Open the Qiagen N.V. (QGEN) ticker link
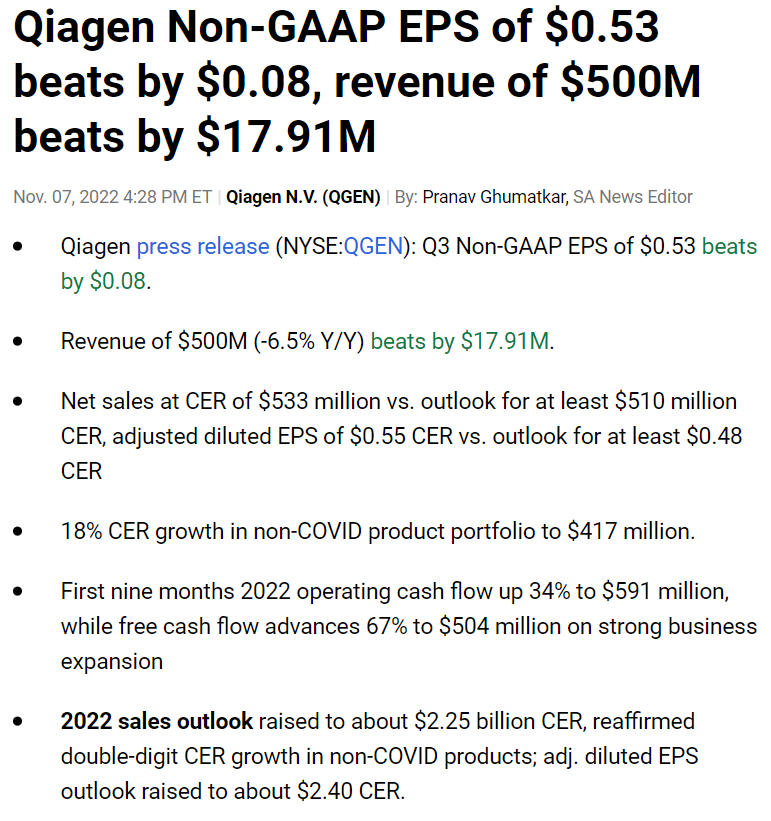The width and height of the screenshot is (771, 821). tap(303, 197)
